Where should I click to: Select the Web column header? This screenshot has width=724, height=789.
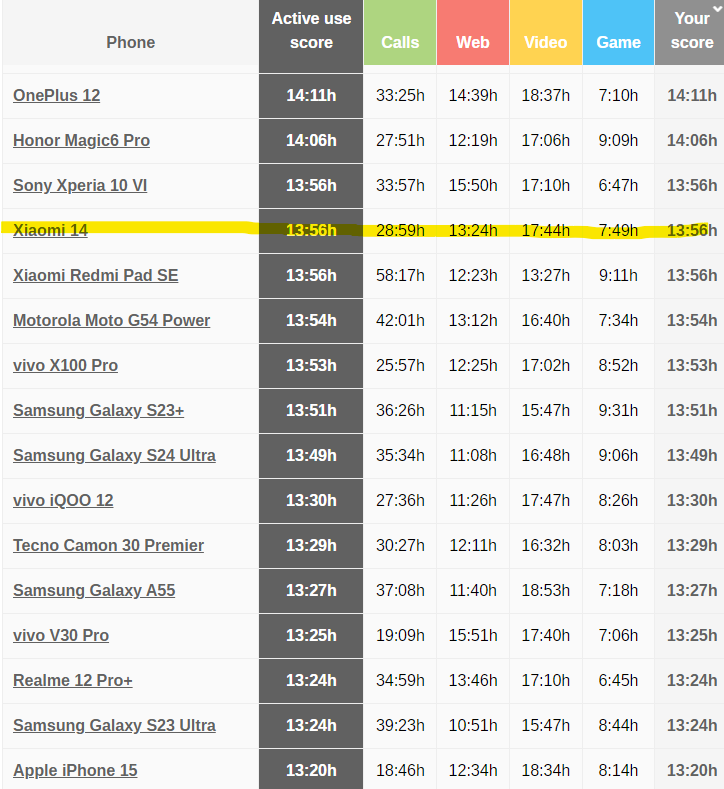point(473,42)
